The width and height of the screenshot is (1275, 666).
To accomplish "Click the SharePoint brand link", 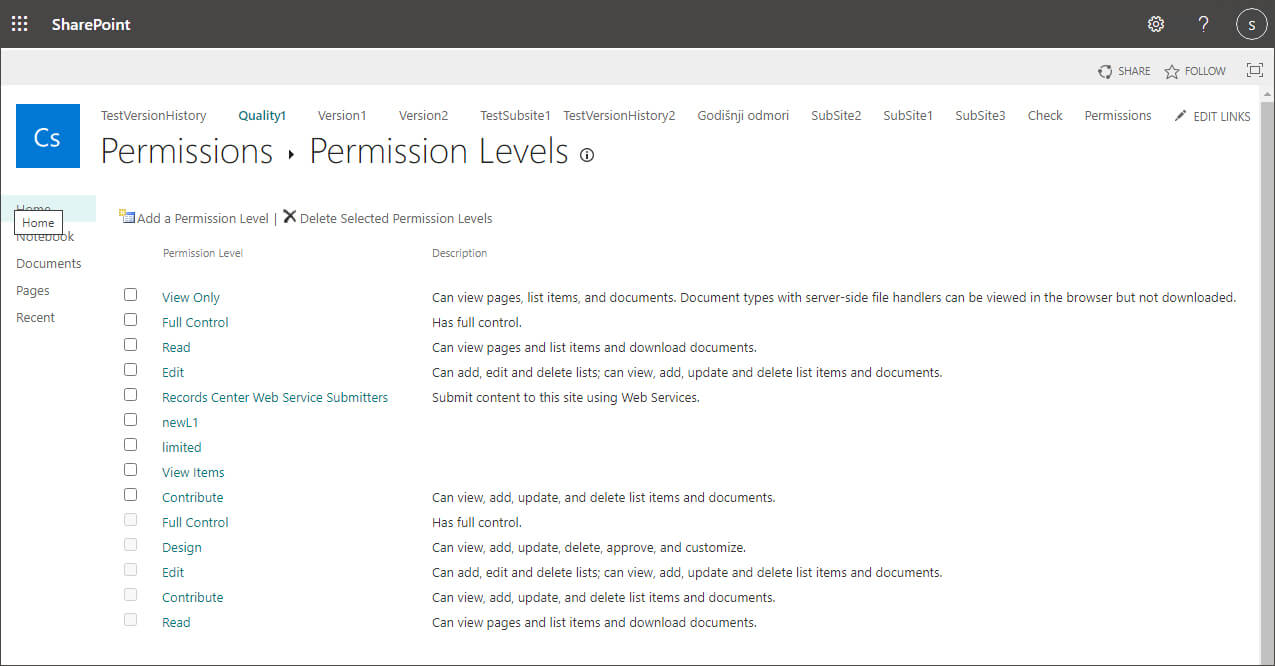I will point(91,24).
